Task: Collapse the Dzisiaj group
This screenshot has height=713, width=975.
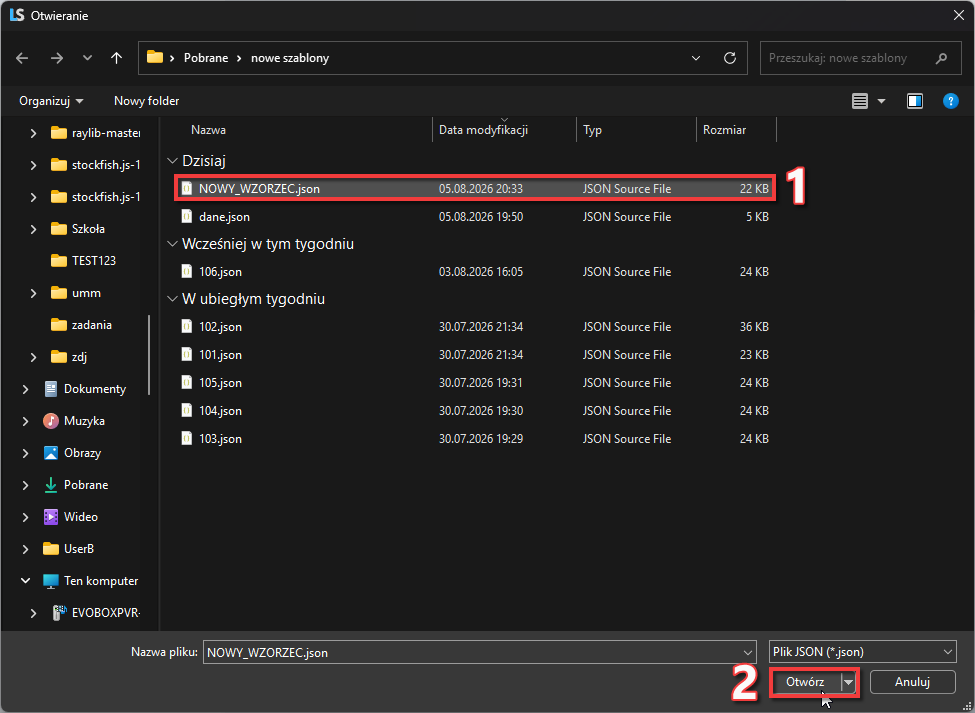Action: pos(172,161)
